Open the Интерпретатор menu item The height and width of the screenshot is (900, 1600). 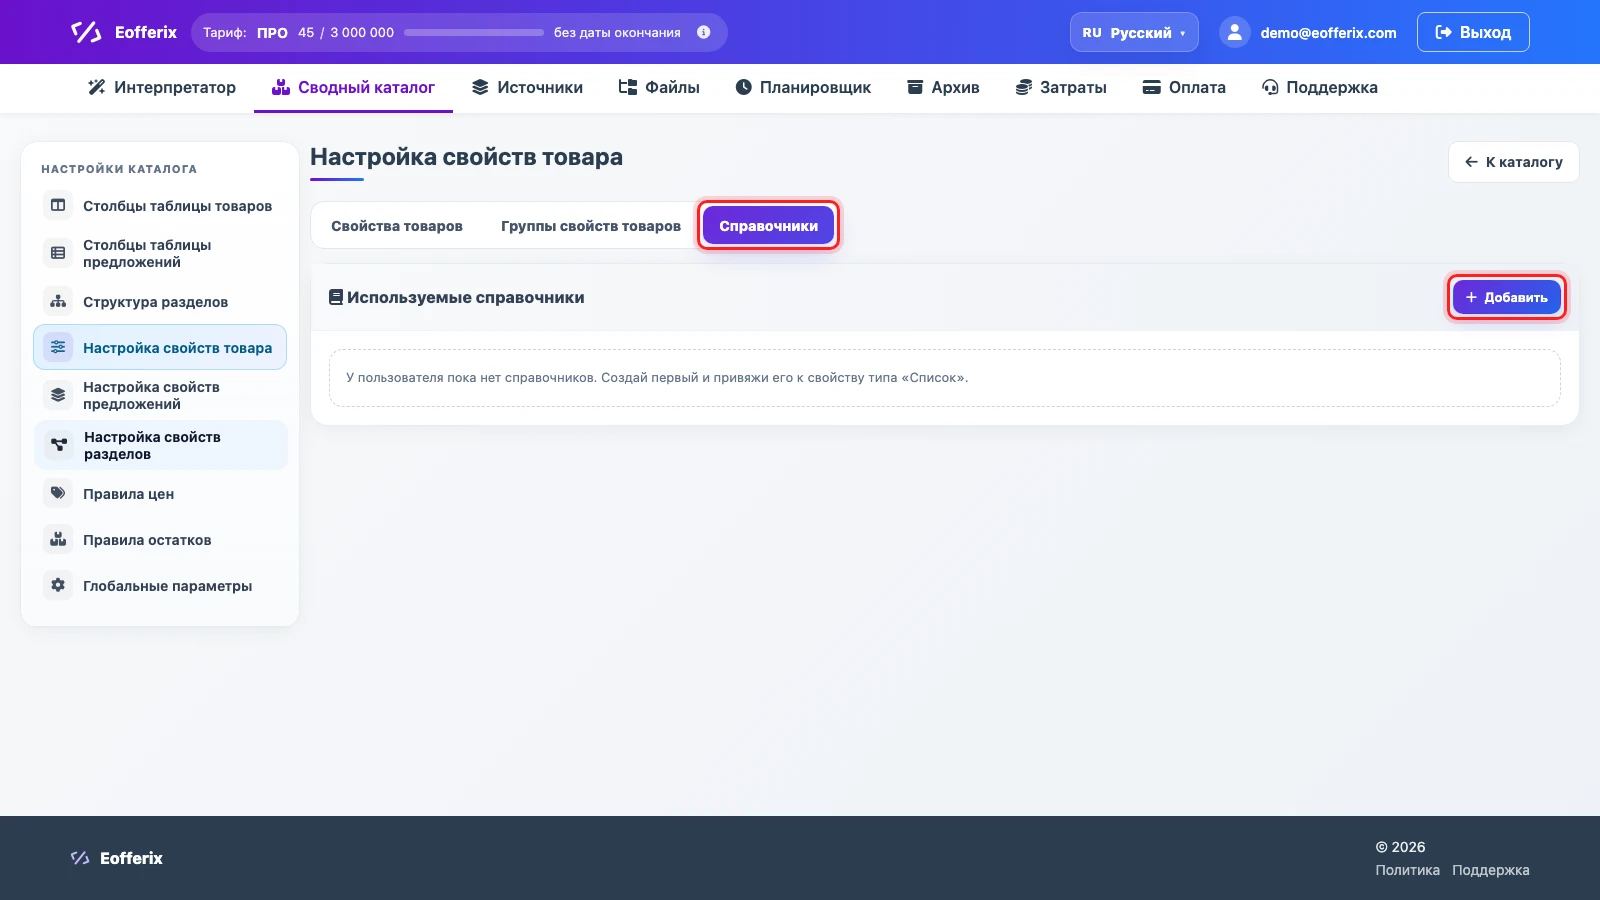click(162, 87)
